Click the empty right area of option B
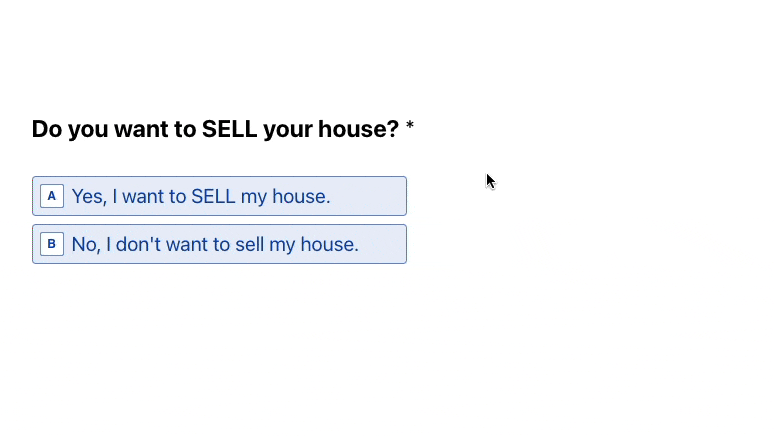774x436 pixels. (x=383, y=244)
